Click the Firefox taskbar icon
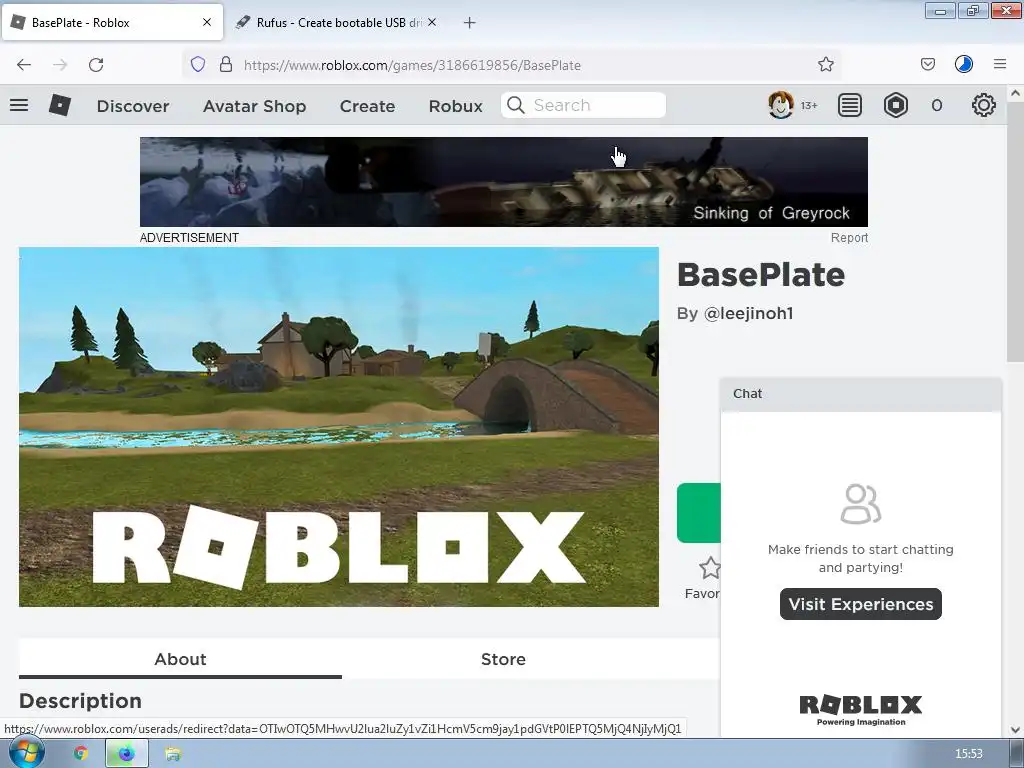Image resolution: width=1024 pixels, height=768 pixels. (127, 754)
